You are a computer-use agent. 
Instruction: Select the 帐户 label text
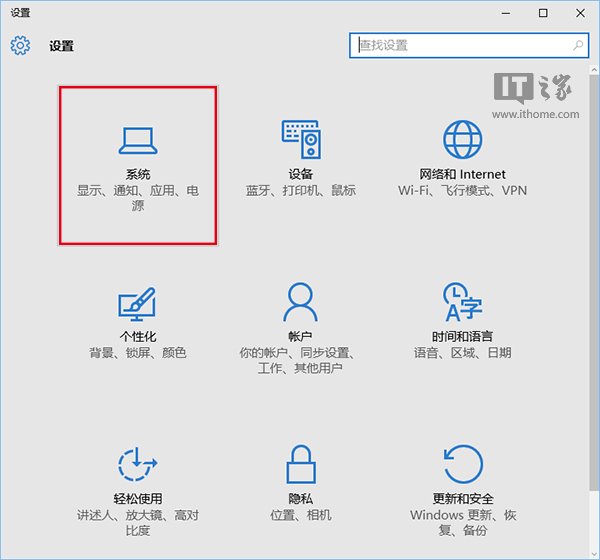coord(300,337)
